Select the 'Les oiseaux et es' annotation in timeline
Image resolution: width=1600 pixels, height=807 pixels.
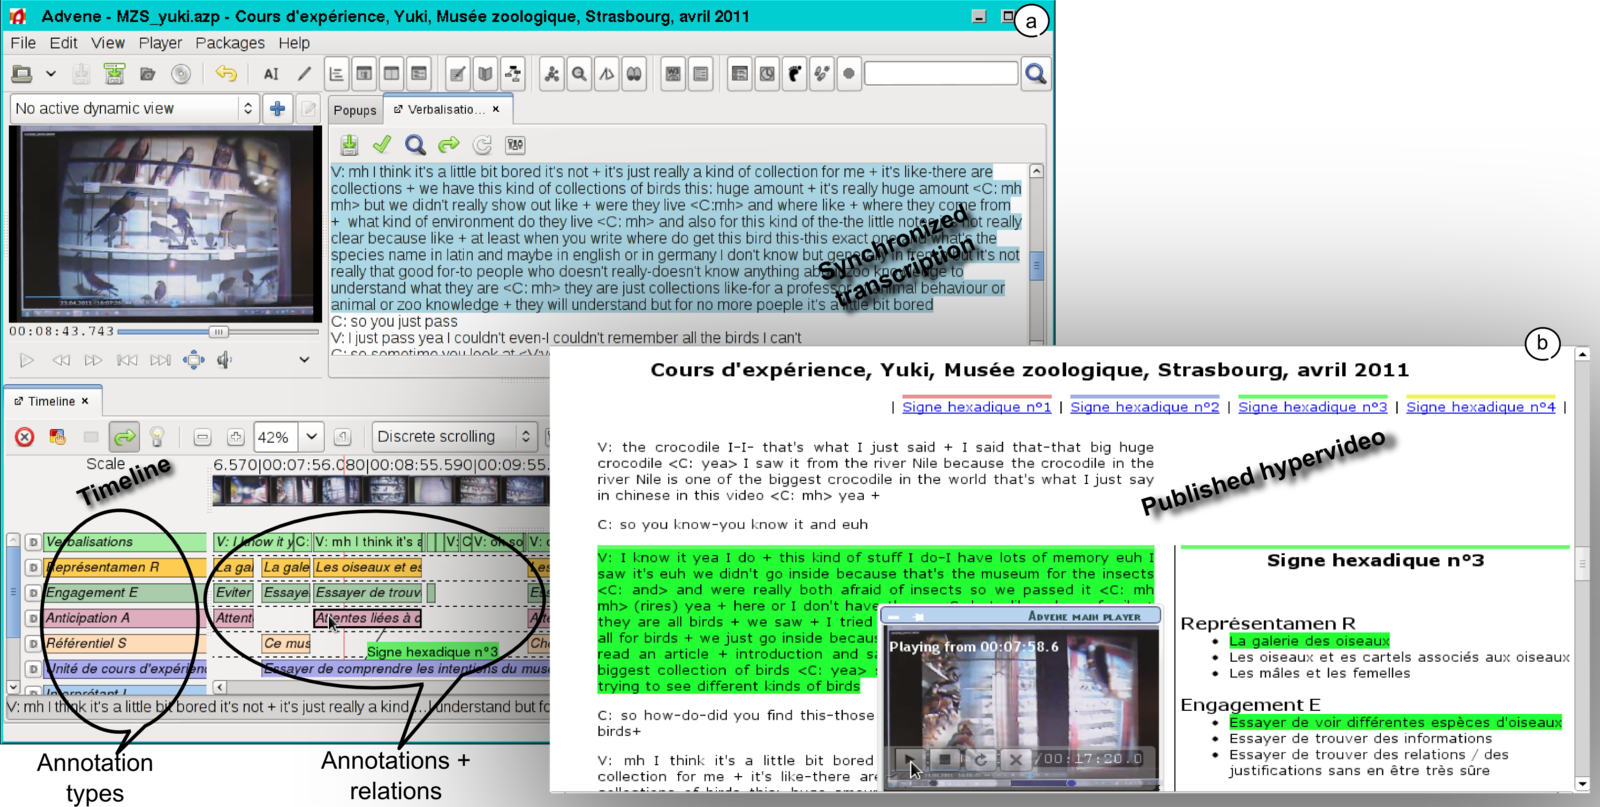[367, 567]
